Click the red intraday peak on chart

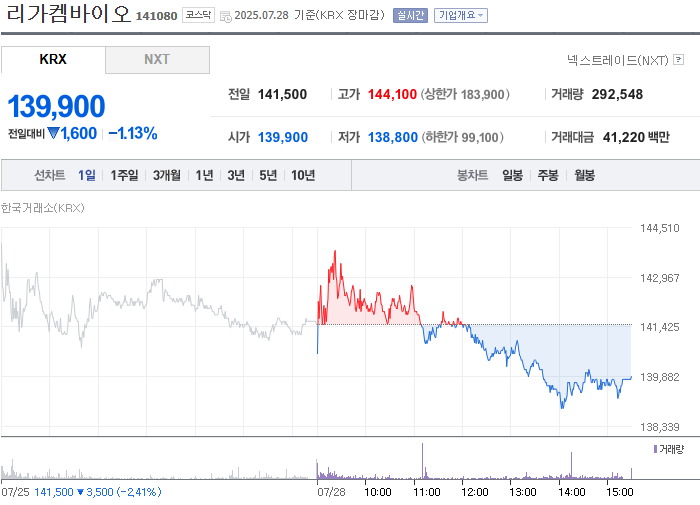click(335, 253)
